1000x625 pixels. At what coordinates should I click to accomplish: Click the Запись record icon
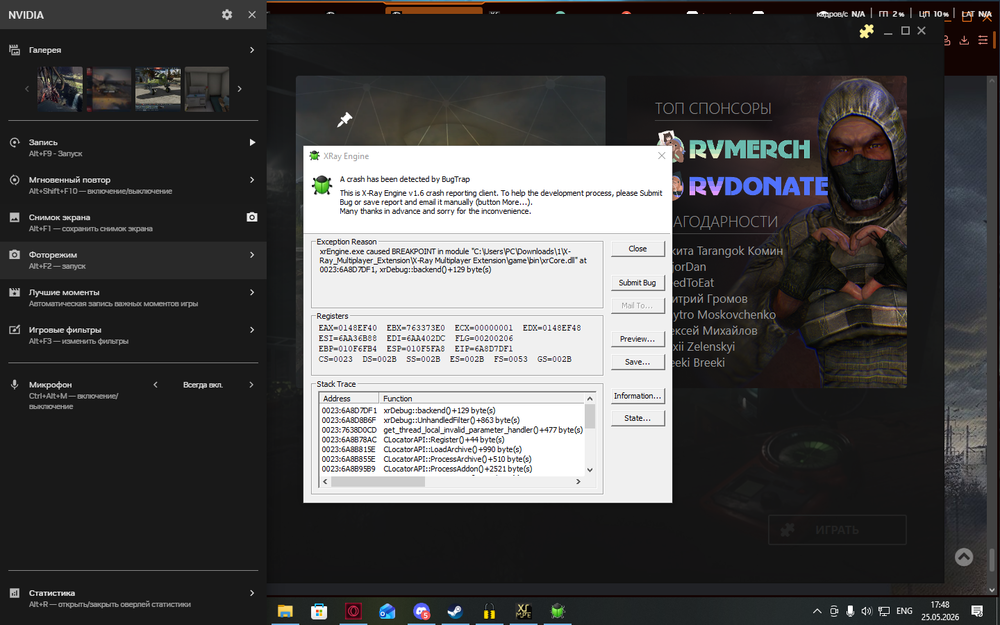coord(14,142)
